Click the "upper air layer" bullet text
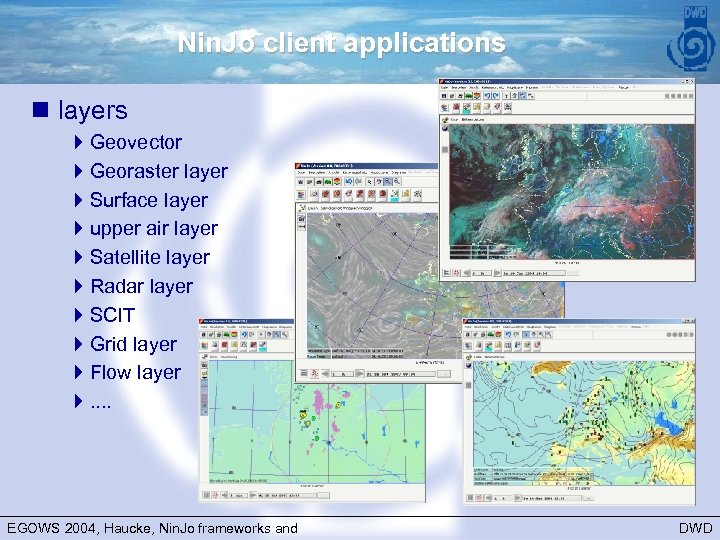This screenshot has height=540, width=720. point(154,229)
